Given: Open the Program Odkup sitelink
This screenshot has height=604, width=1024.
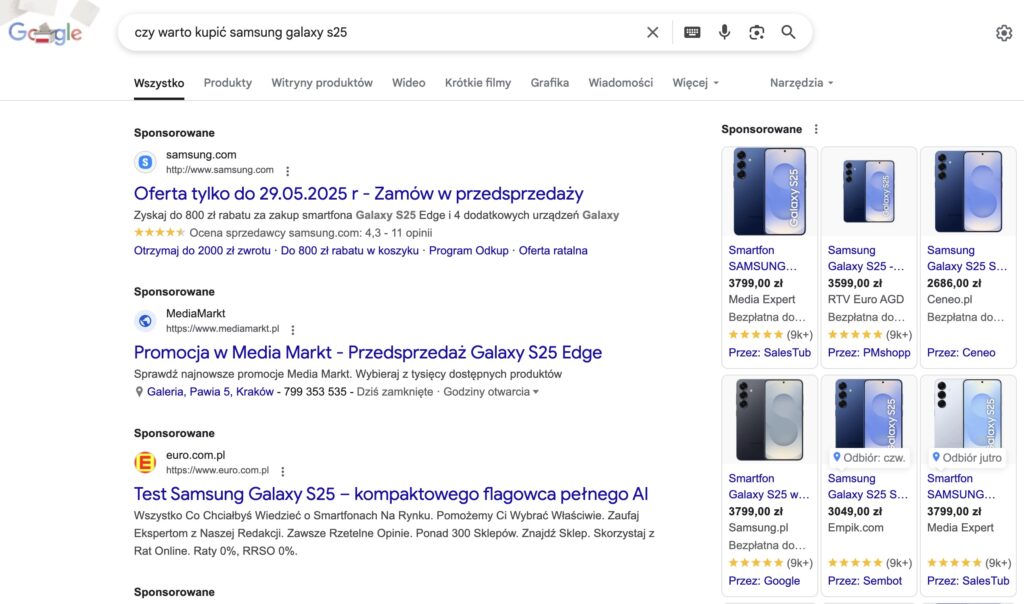Looking at the screenshot, I should tap(468, 251).
